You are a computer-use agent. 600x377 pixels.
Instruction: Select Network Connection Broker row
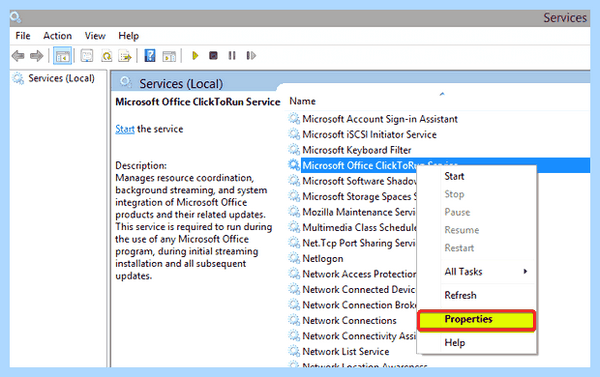[x=359, y=305]
